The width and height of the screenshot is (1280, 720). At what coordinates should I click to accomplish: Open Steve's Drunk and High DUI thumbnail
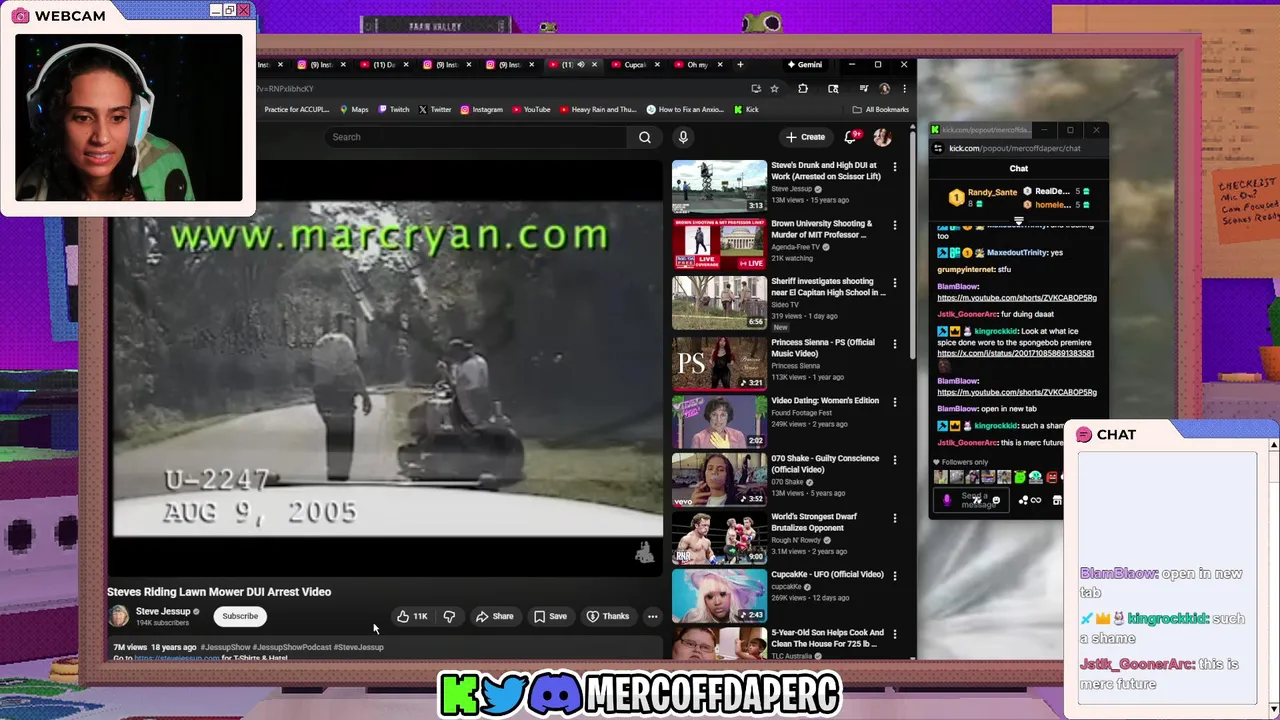click(x=719, y=186)
